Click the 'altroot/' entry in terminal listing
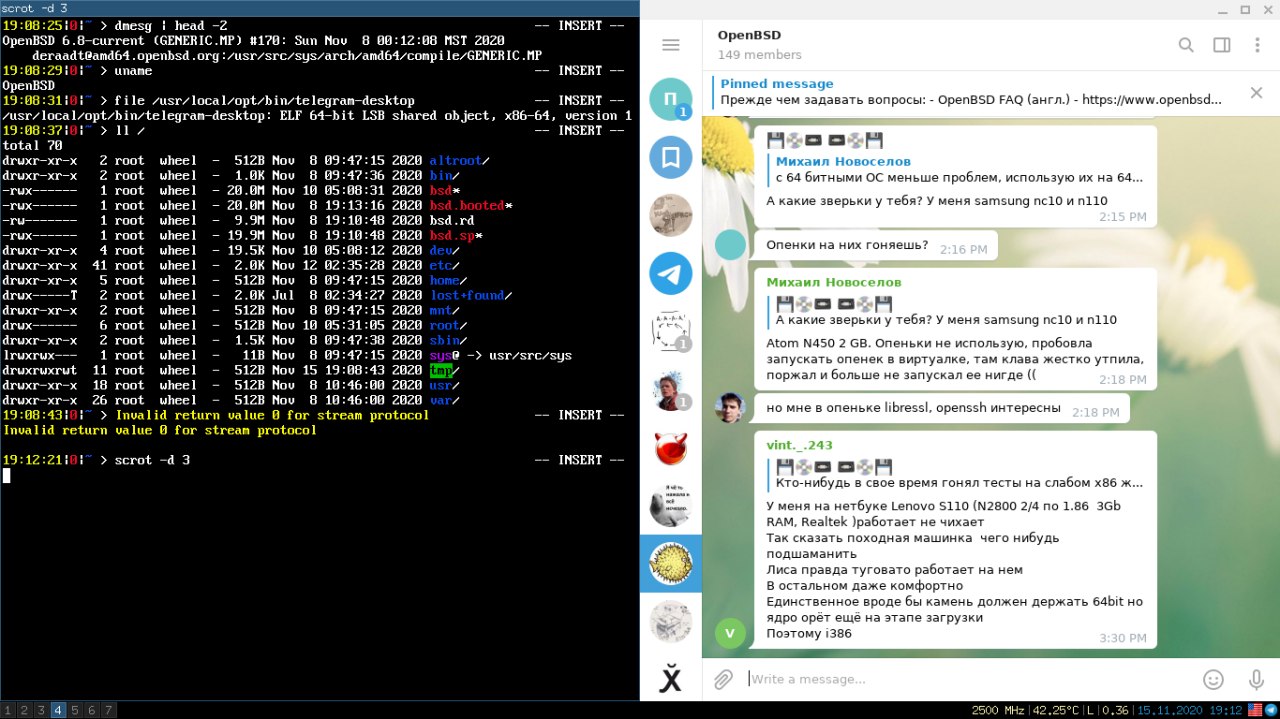The image size is (1280, 719). pyautogui.click(x=459, y=160)
